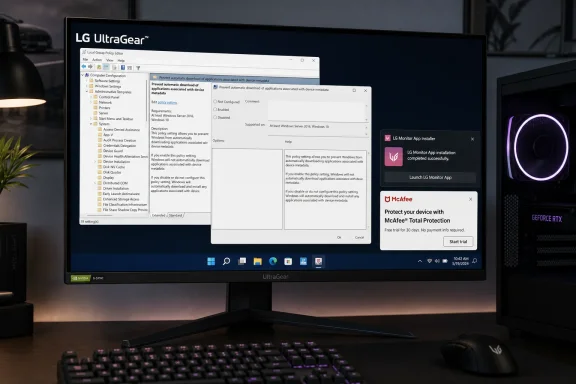Collapse Administrative Templates tree node
The width and height of the screenshot is (576, 384).
coord(87,91)
